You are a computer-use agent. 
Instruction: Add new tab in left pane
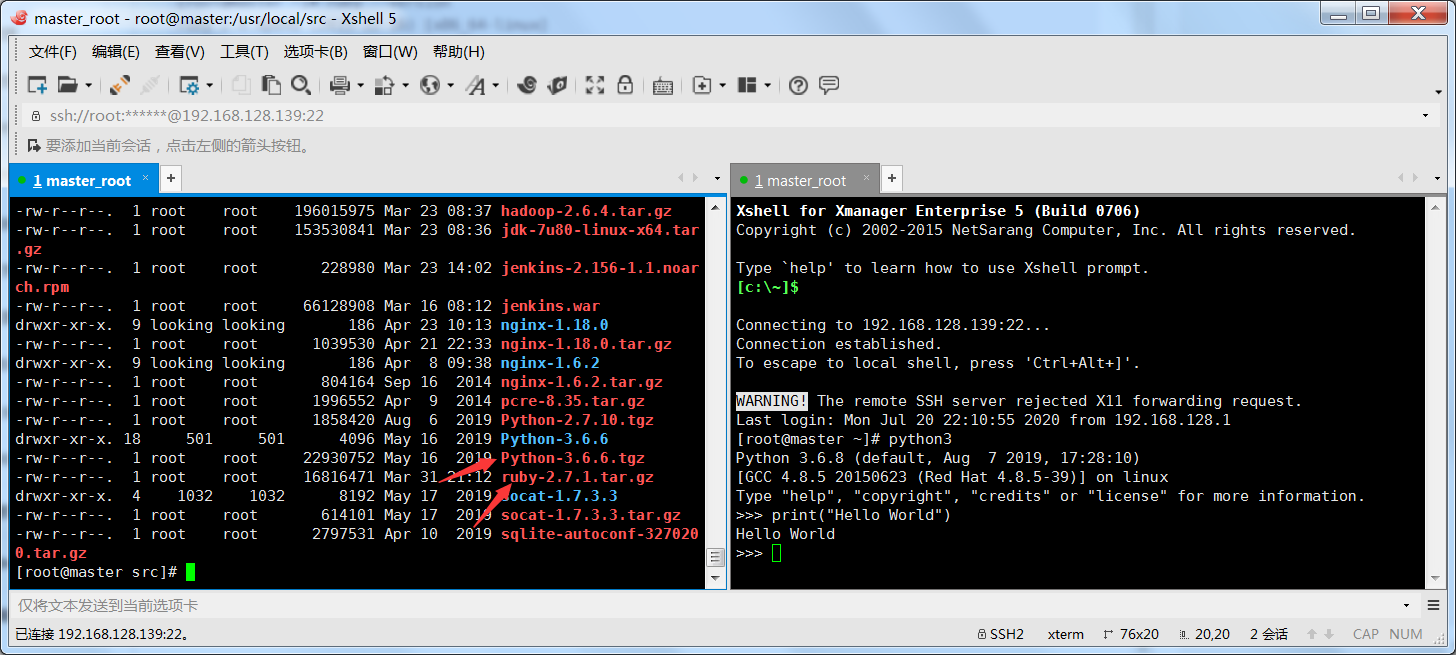coord(171,179)
